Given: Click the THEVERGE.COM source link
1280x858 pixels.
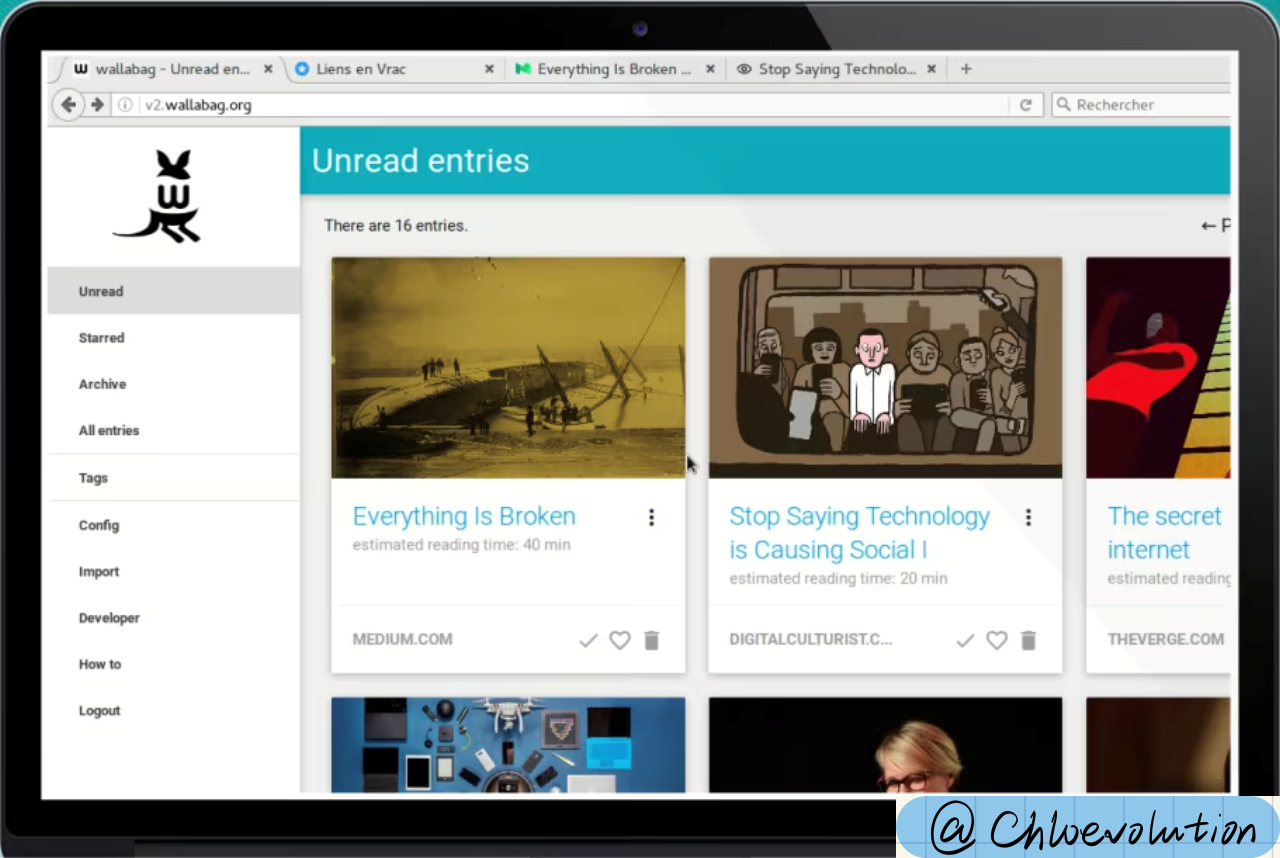Looking at the screenshot, I should (x=1165, y=639).
